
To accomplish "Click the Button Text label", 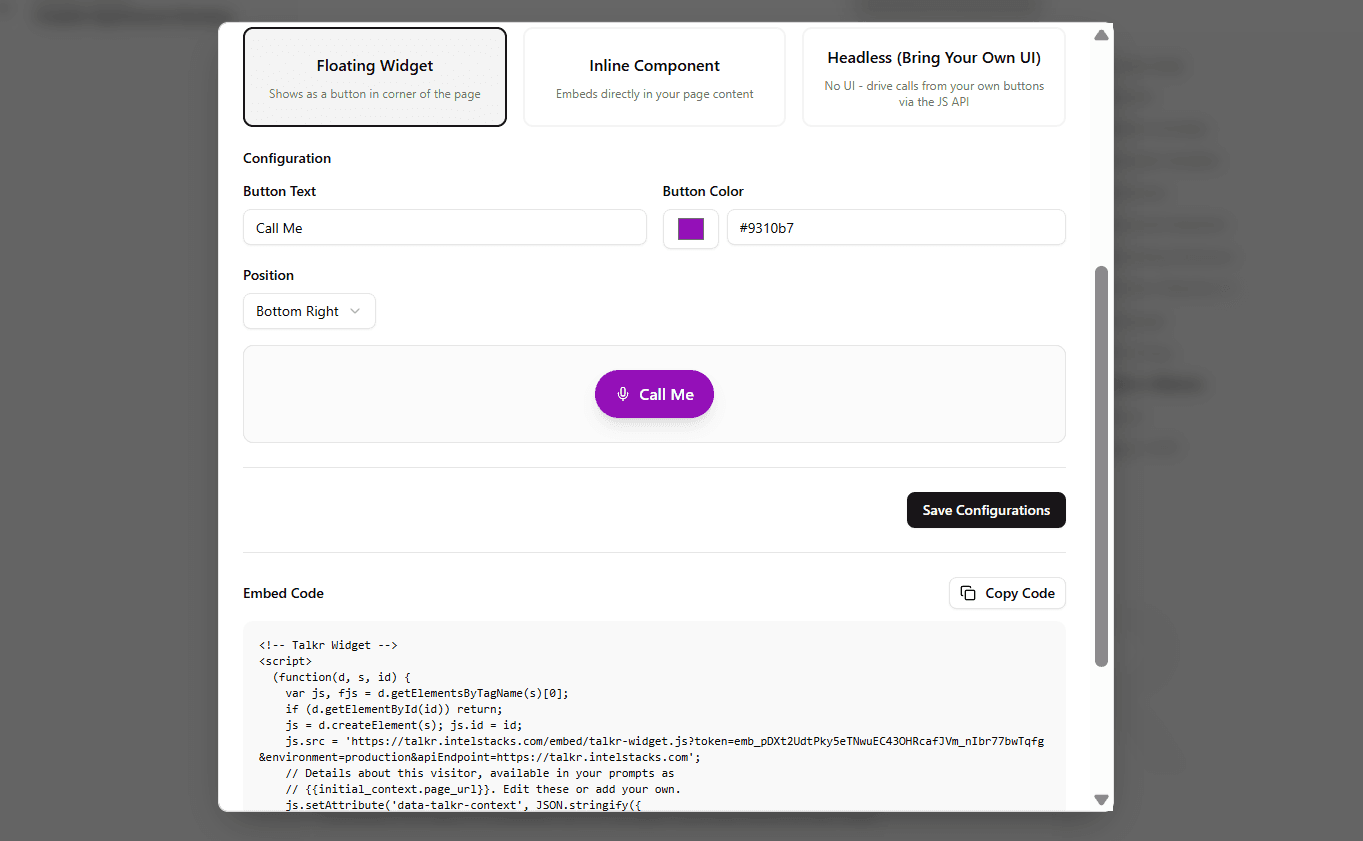I will (280, 191).
